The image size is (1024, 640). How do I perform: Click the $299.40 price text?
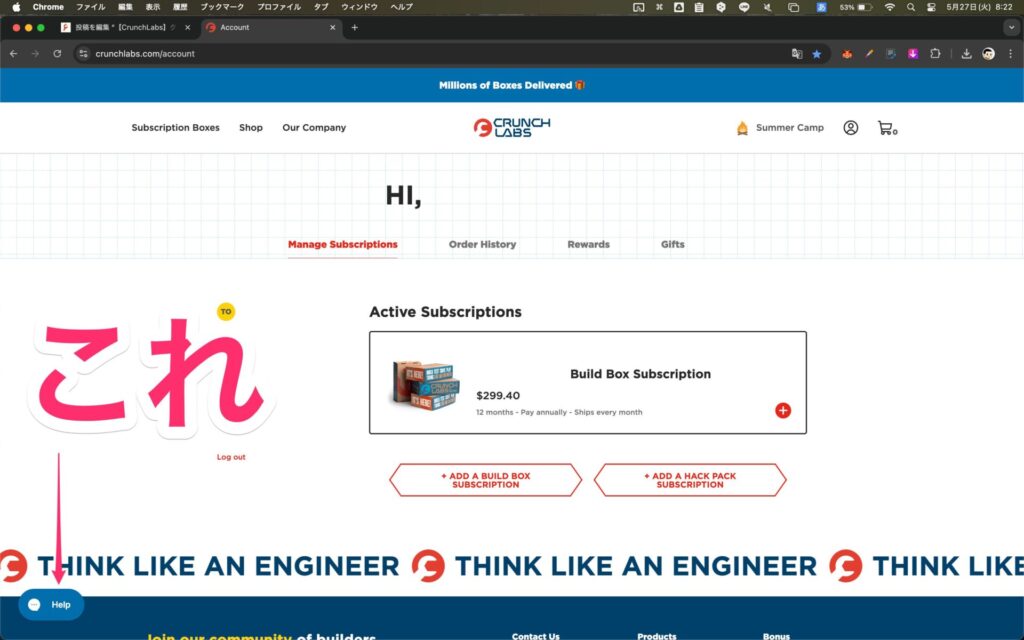coord(498,395)
